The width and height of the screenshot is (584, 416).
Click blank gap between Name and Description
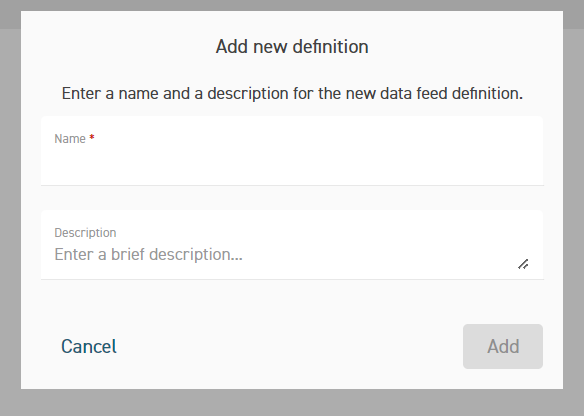(292, 198)
